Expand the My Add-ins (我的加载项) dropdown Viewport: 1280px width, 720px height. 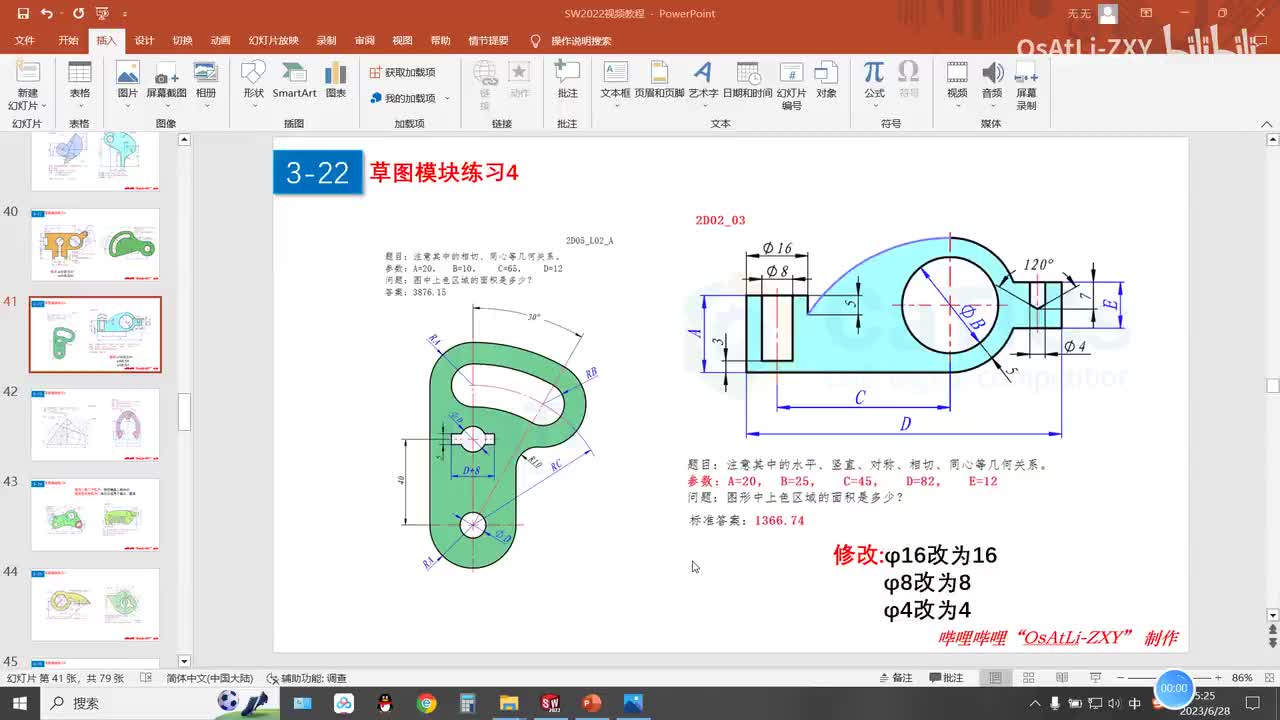coord(447,98)
